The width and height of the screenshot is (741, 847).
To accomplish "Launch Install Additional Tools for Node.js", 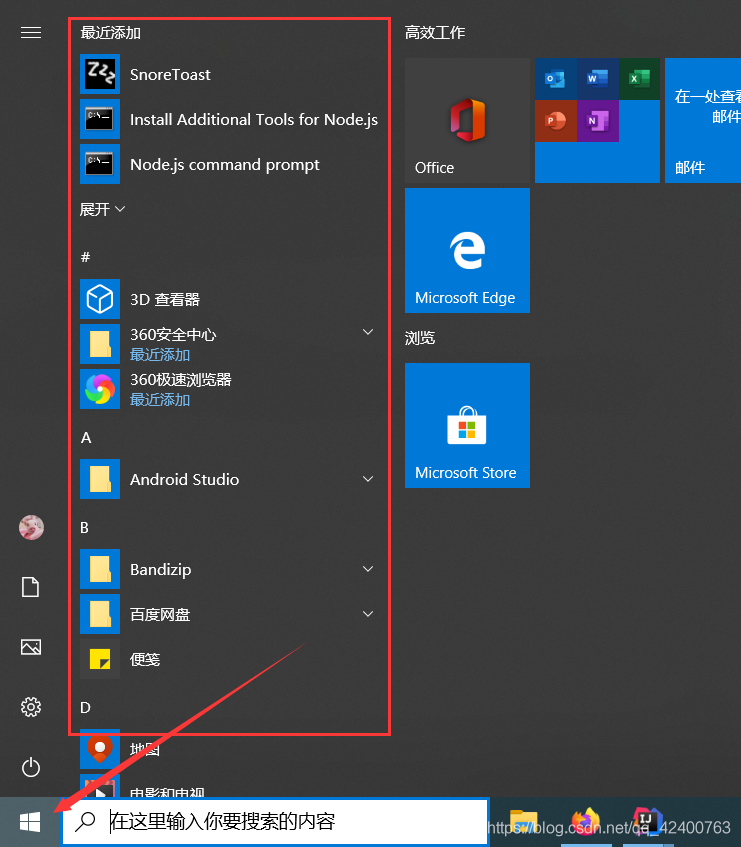I will (229, 119).
